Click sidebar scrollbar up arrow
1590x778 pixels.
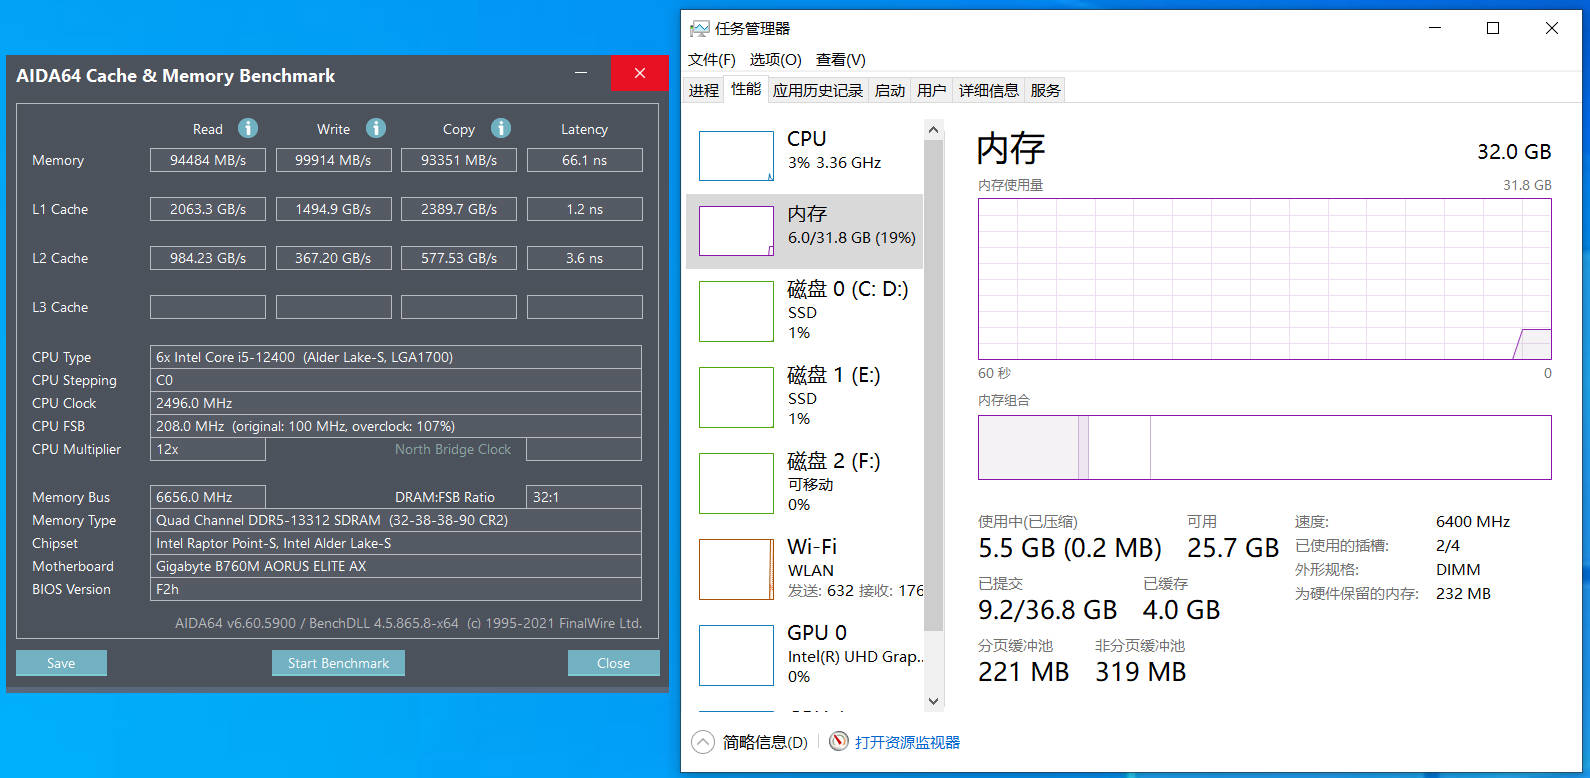934,129
